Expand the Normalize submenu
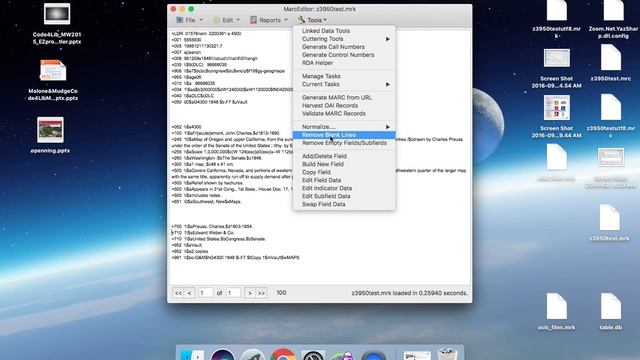The width and height of the screenshot is (640, 360). click(x=344, y=127)
